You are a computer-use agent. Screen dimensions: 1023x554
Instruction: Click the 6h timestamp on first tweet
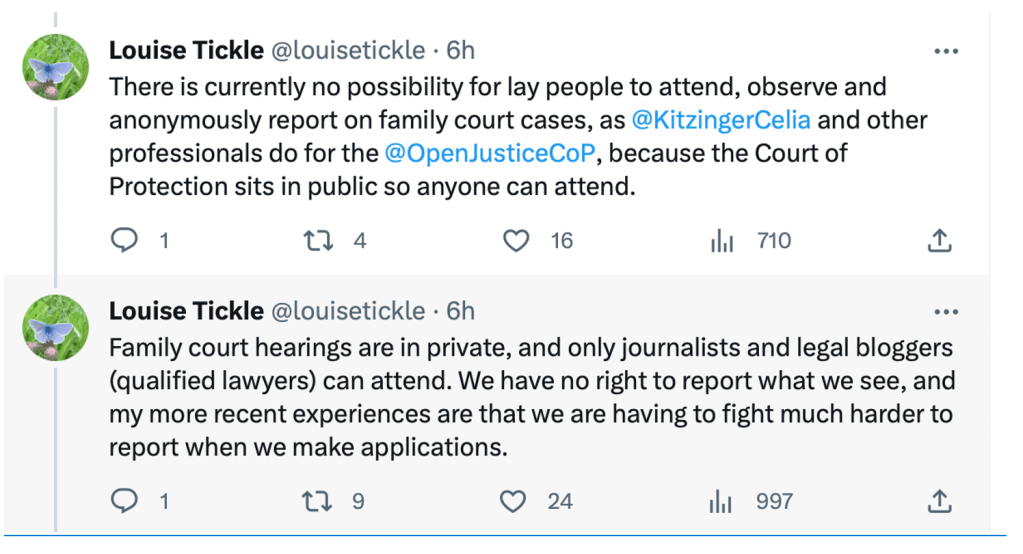458,51
